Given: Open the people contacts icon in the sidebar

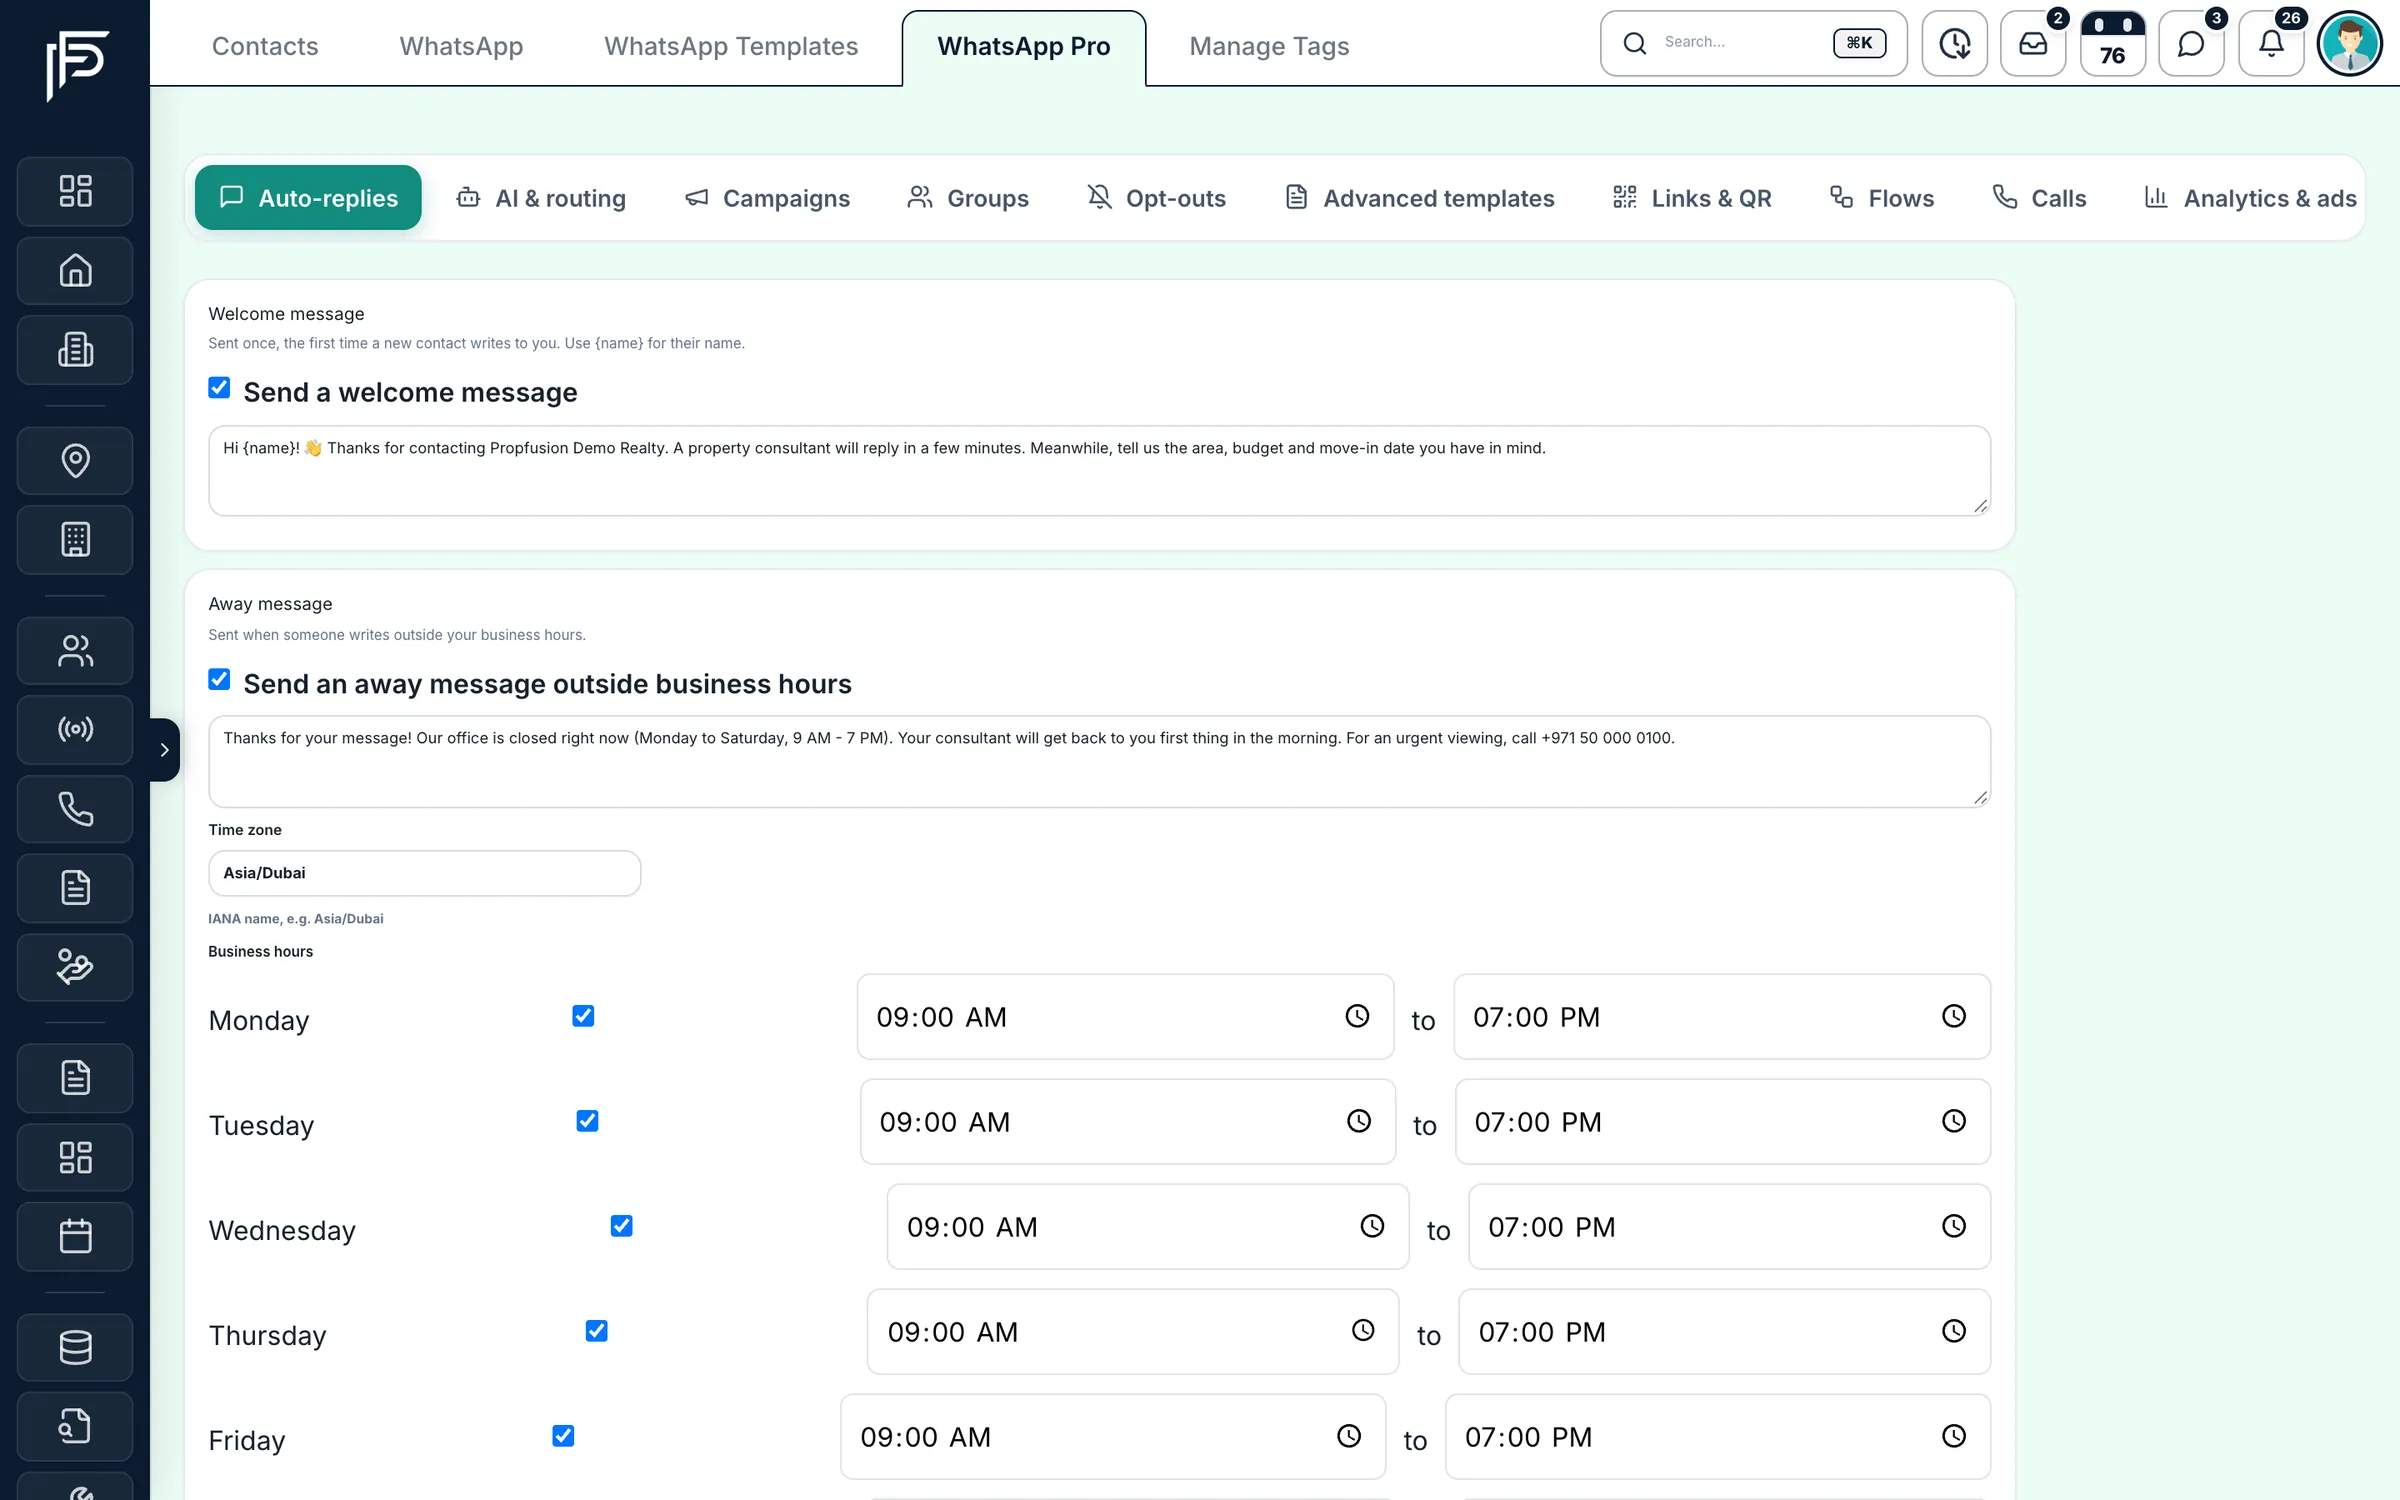Looking at the screenshot, I should coord(75,651).
